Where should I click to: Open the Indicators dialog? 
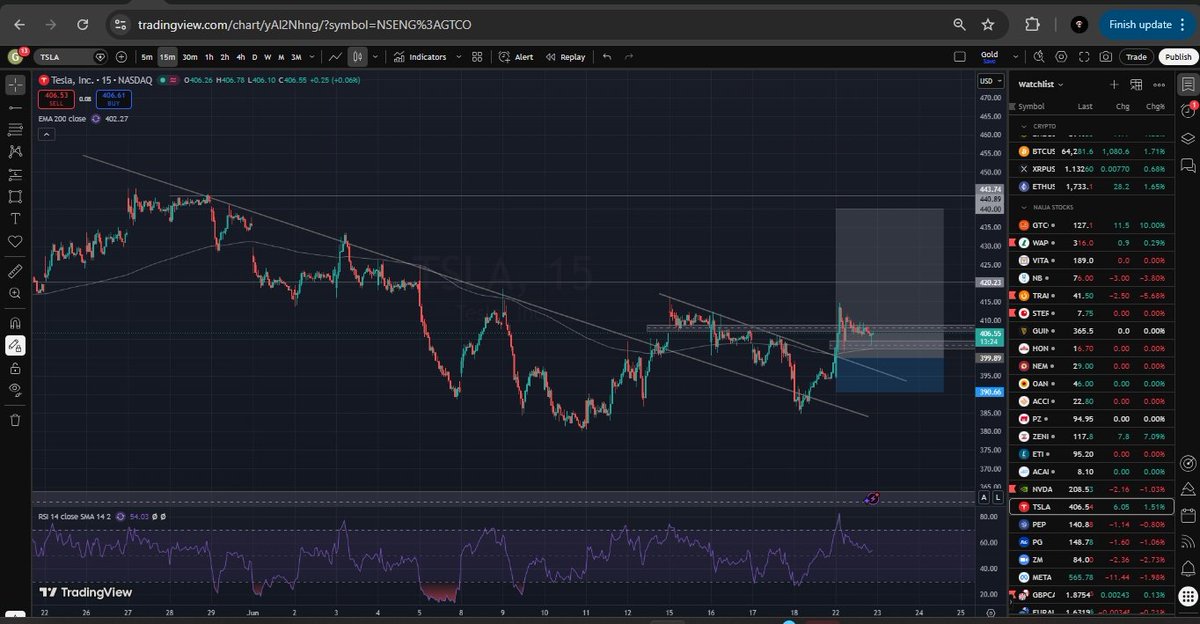click(x=420, y=57)
